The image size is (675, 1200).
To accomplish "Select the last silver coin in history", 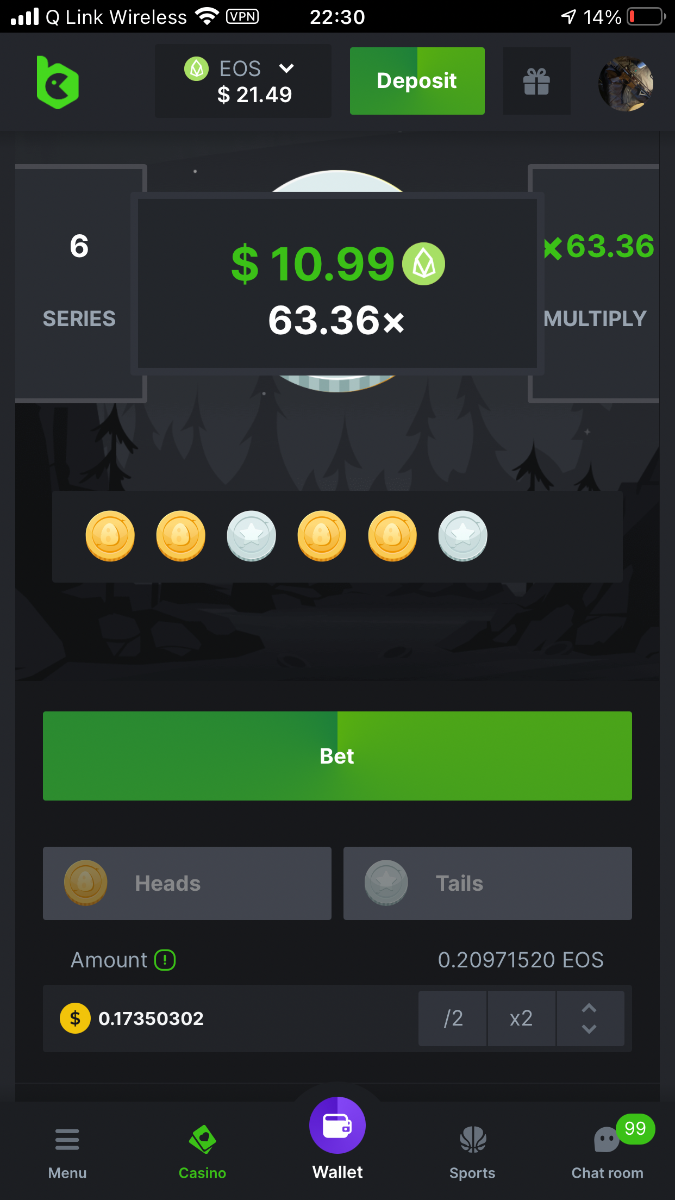I will tap(463, 536).
